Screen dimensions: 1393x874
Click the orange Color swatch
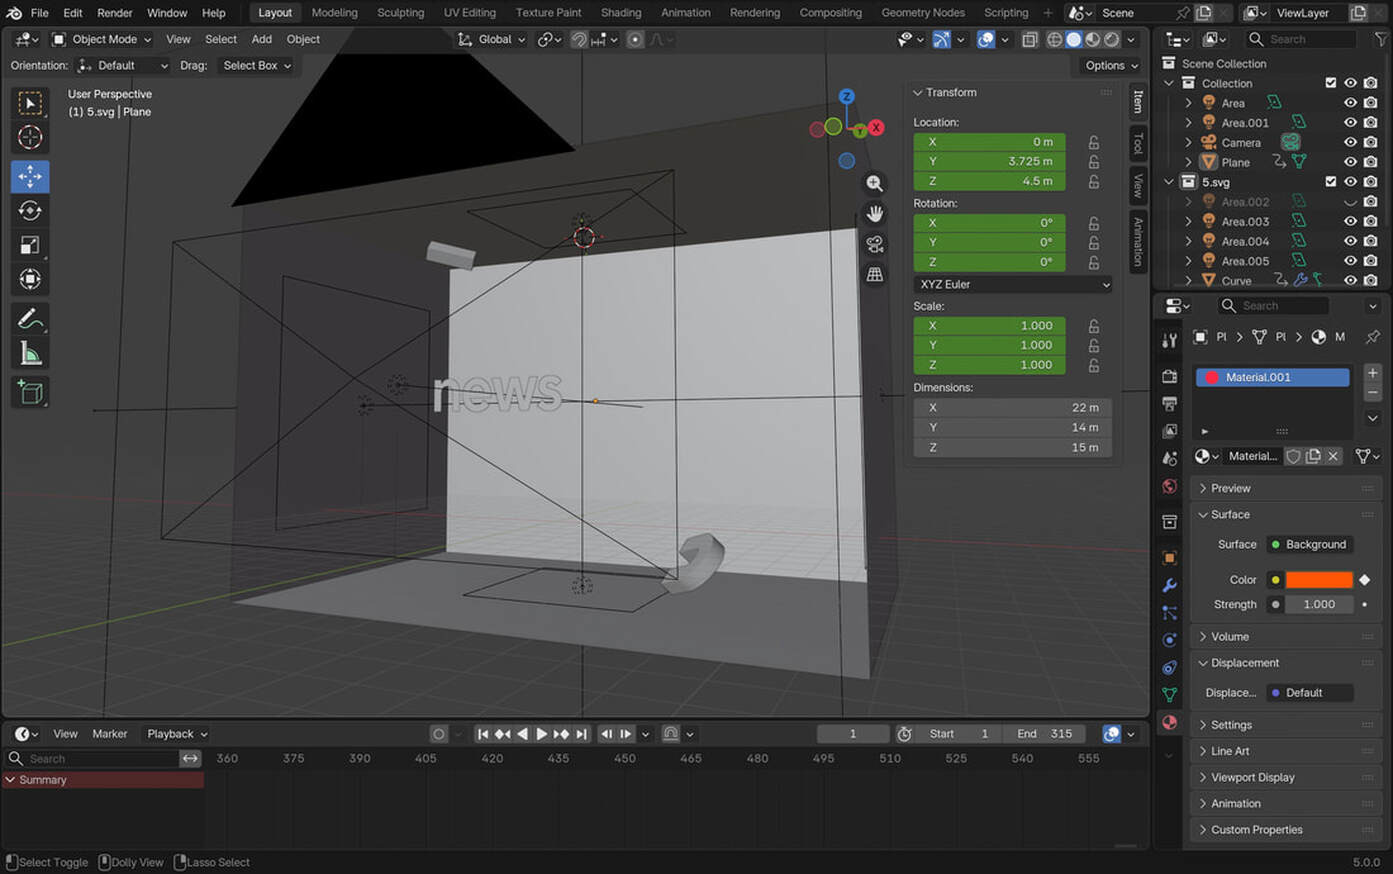click(x=1318, y=580)
